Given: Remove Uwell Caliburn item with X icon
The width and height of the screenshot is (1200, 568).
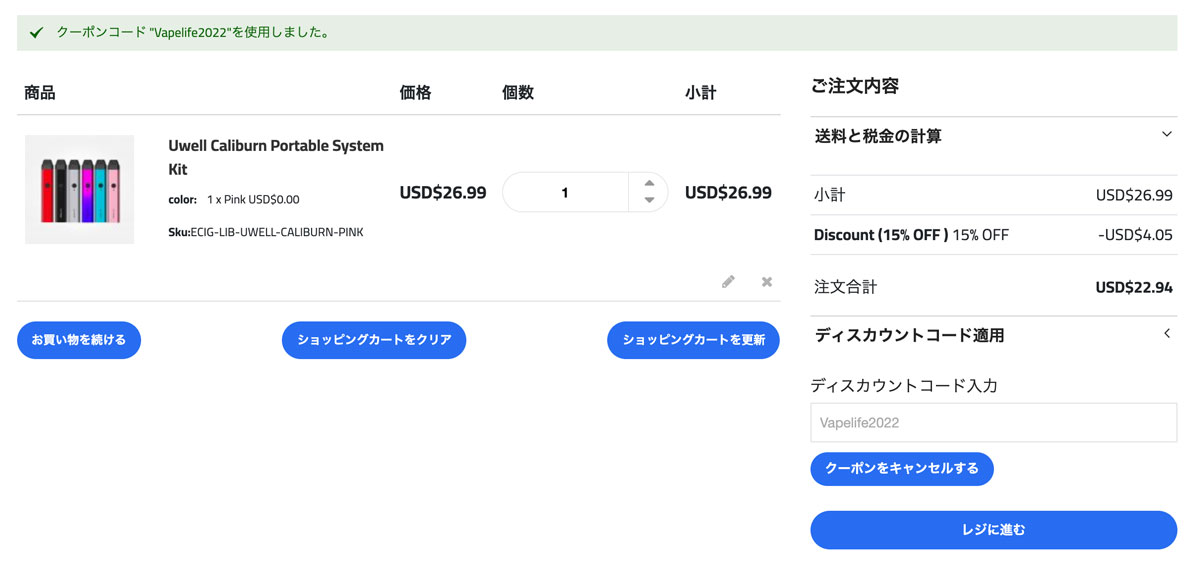Looking at the screenshot, I should coord(767,282).
